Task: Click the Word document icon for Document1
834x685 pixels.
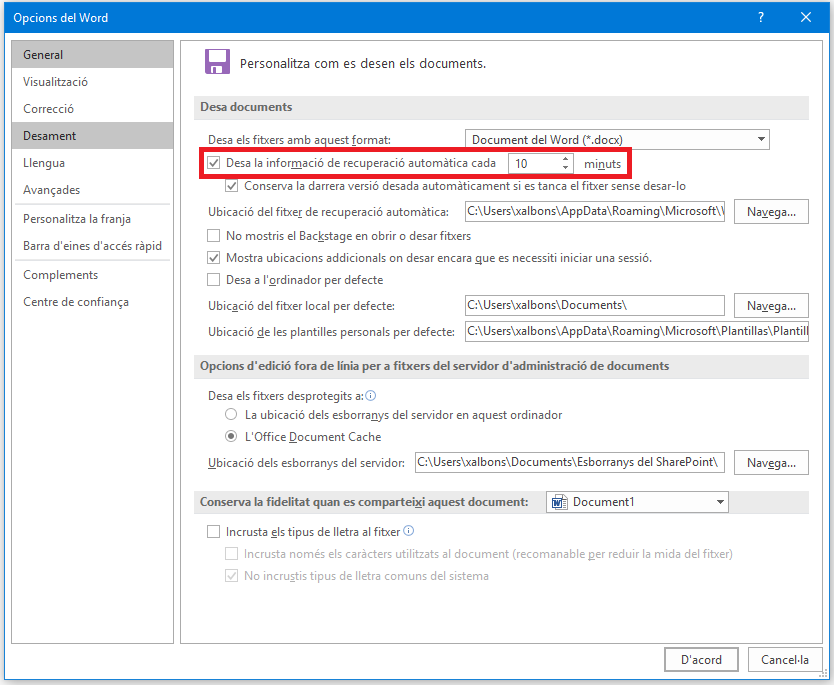Action: coord(558,502)
